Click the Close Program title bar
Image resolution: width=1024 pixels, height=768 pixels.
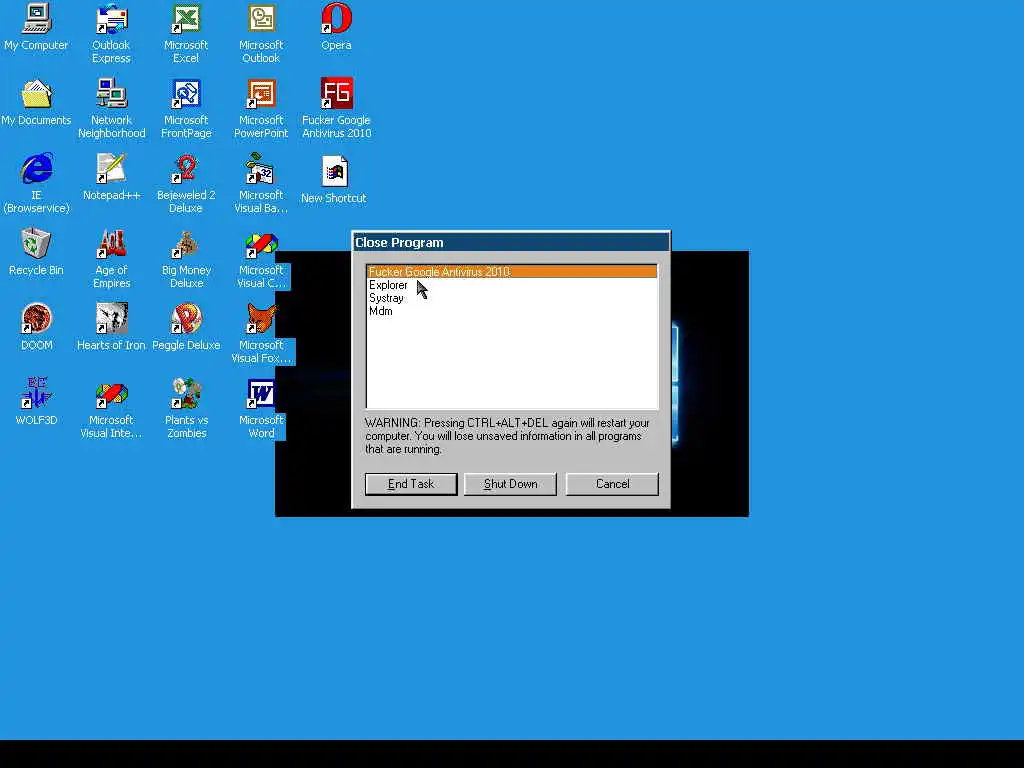[x=511, y=242]
